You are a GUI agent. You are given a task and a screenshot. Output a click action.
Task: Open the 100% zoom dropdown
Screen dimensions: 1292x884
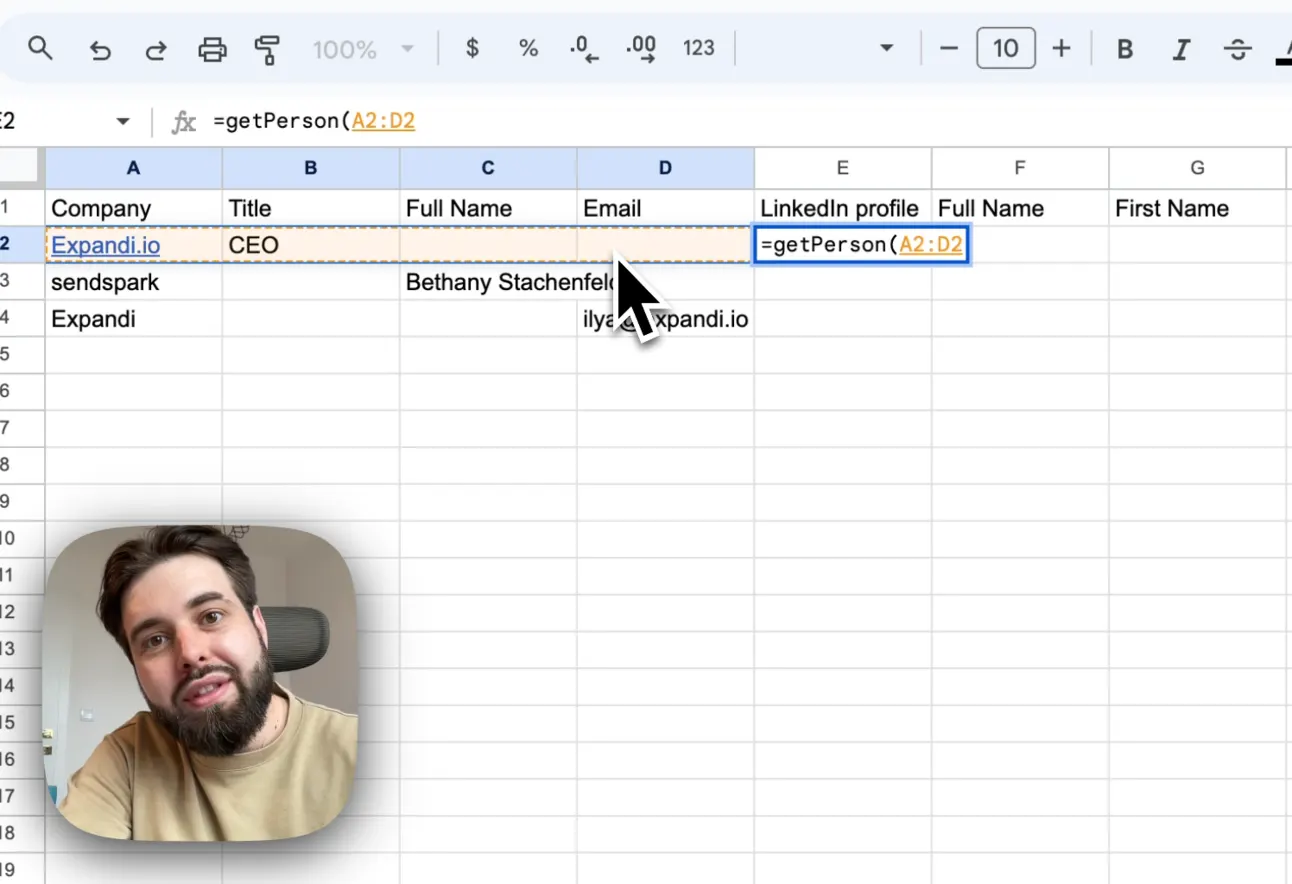point(364,48)
